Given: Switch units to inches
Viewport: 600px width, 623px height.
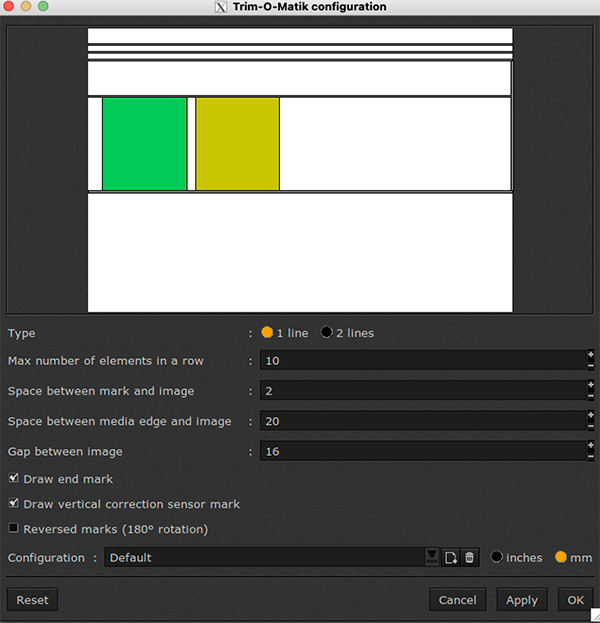Looking at the screenshot, I should [497, 557].
